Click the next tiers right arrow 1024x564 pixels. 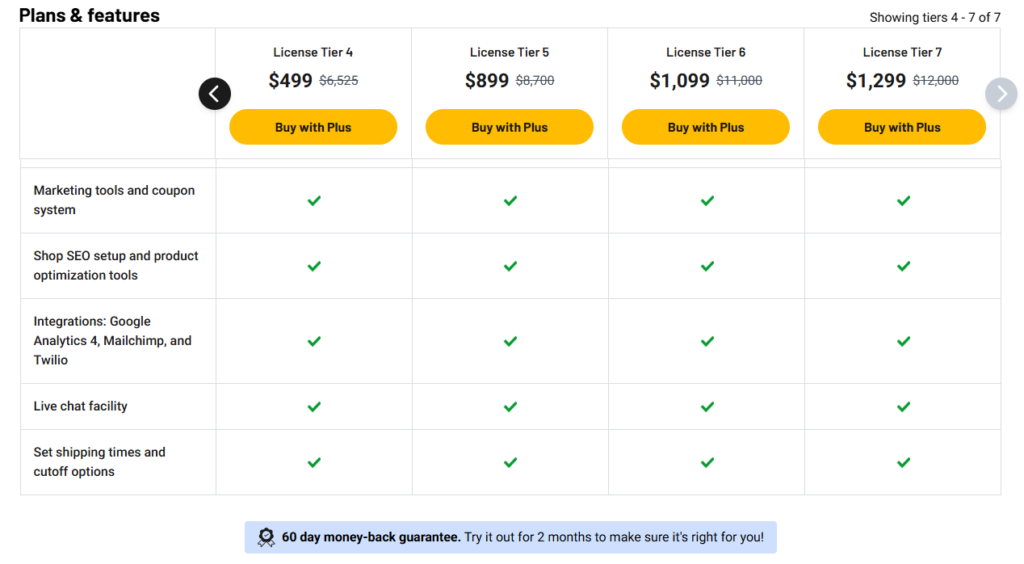click(1001, 94)
